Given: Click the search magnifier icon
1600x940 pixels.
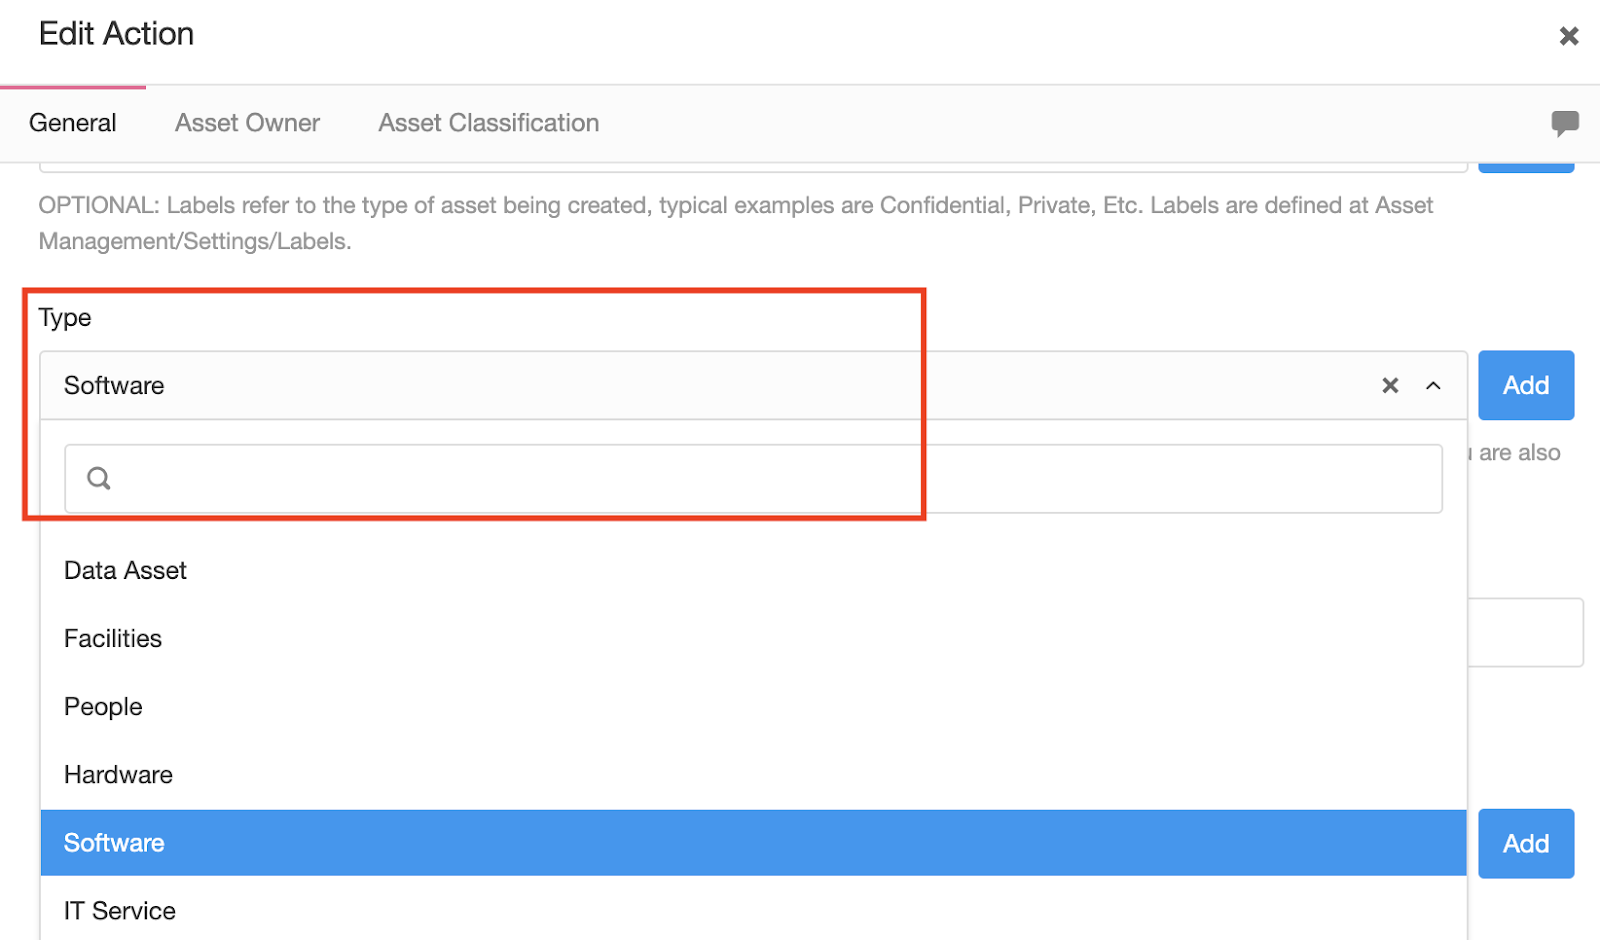Looking at the screenshot, I should [x=98, y=478].
